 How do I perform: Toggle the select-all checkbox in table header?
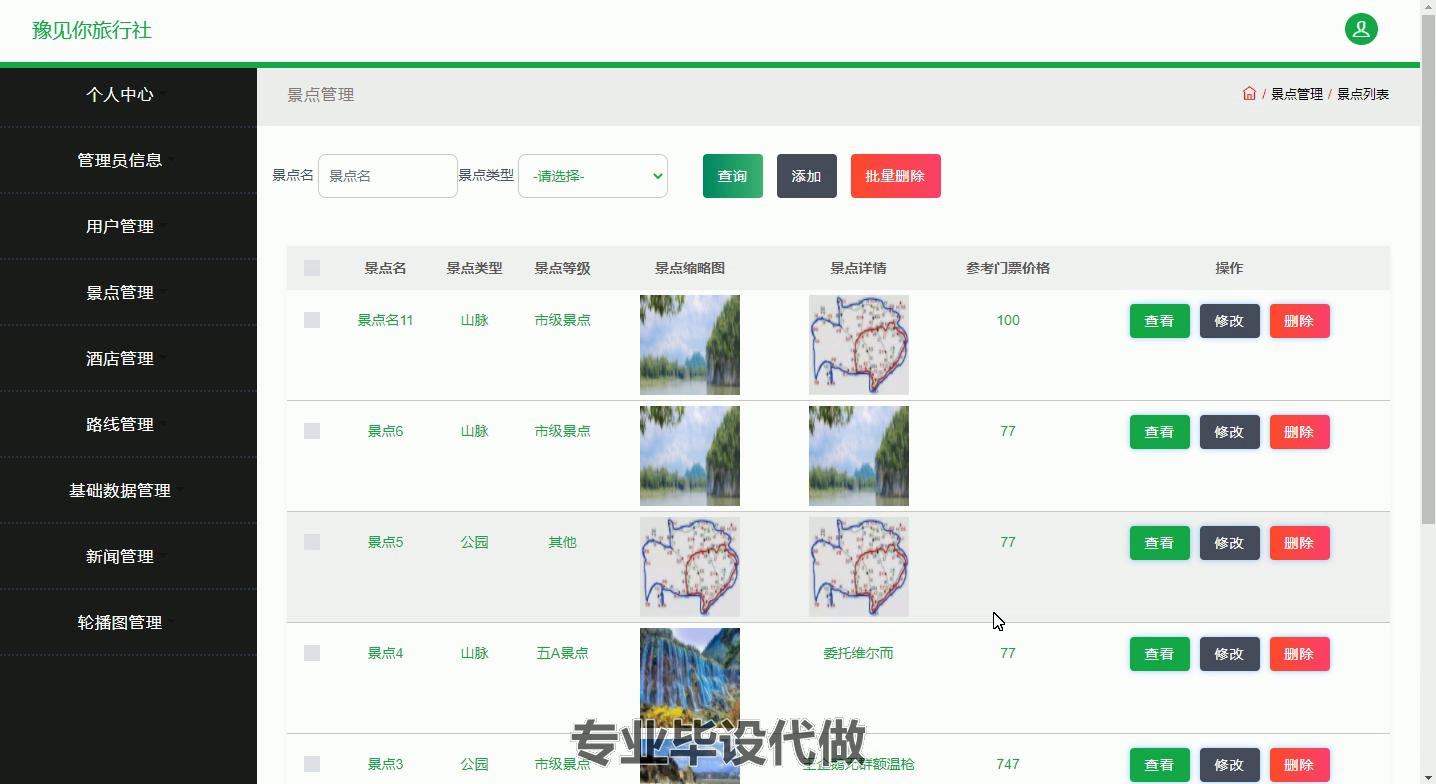pyautogui.click(x=312, y=268)
